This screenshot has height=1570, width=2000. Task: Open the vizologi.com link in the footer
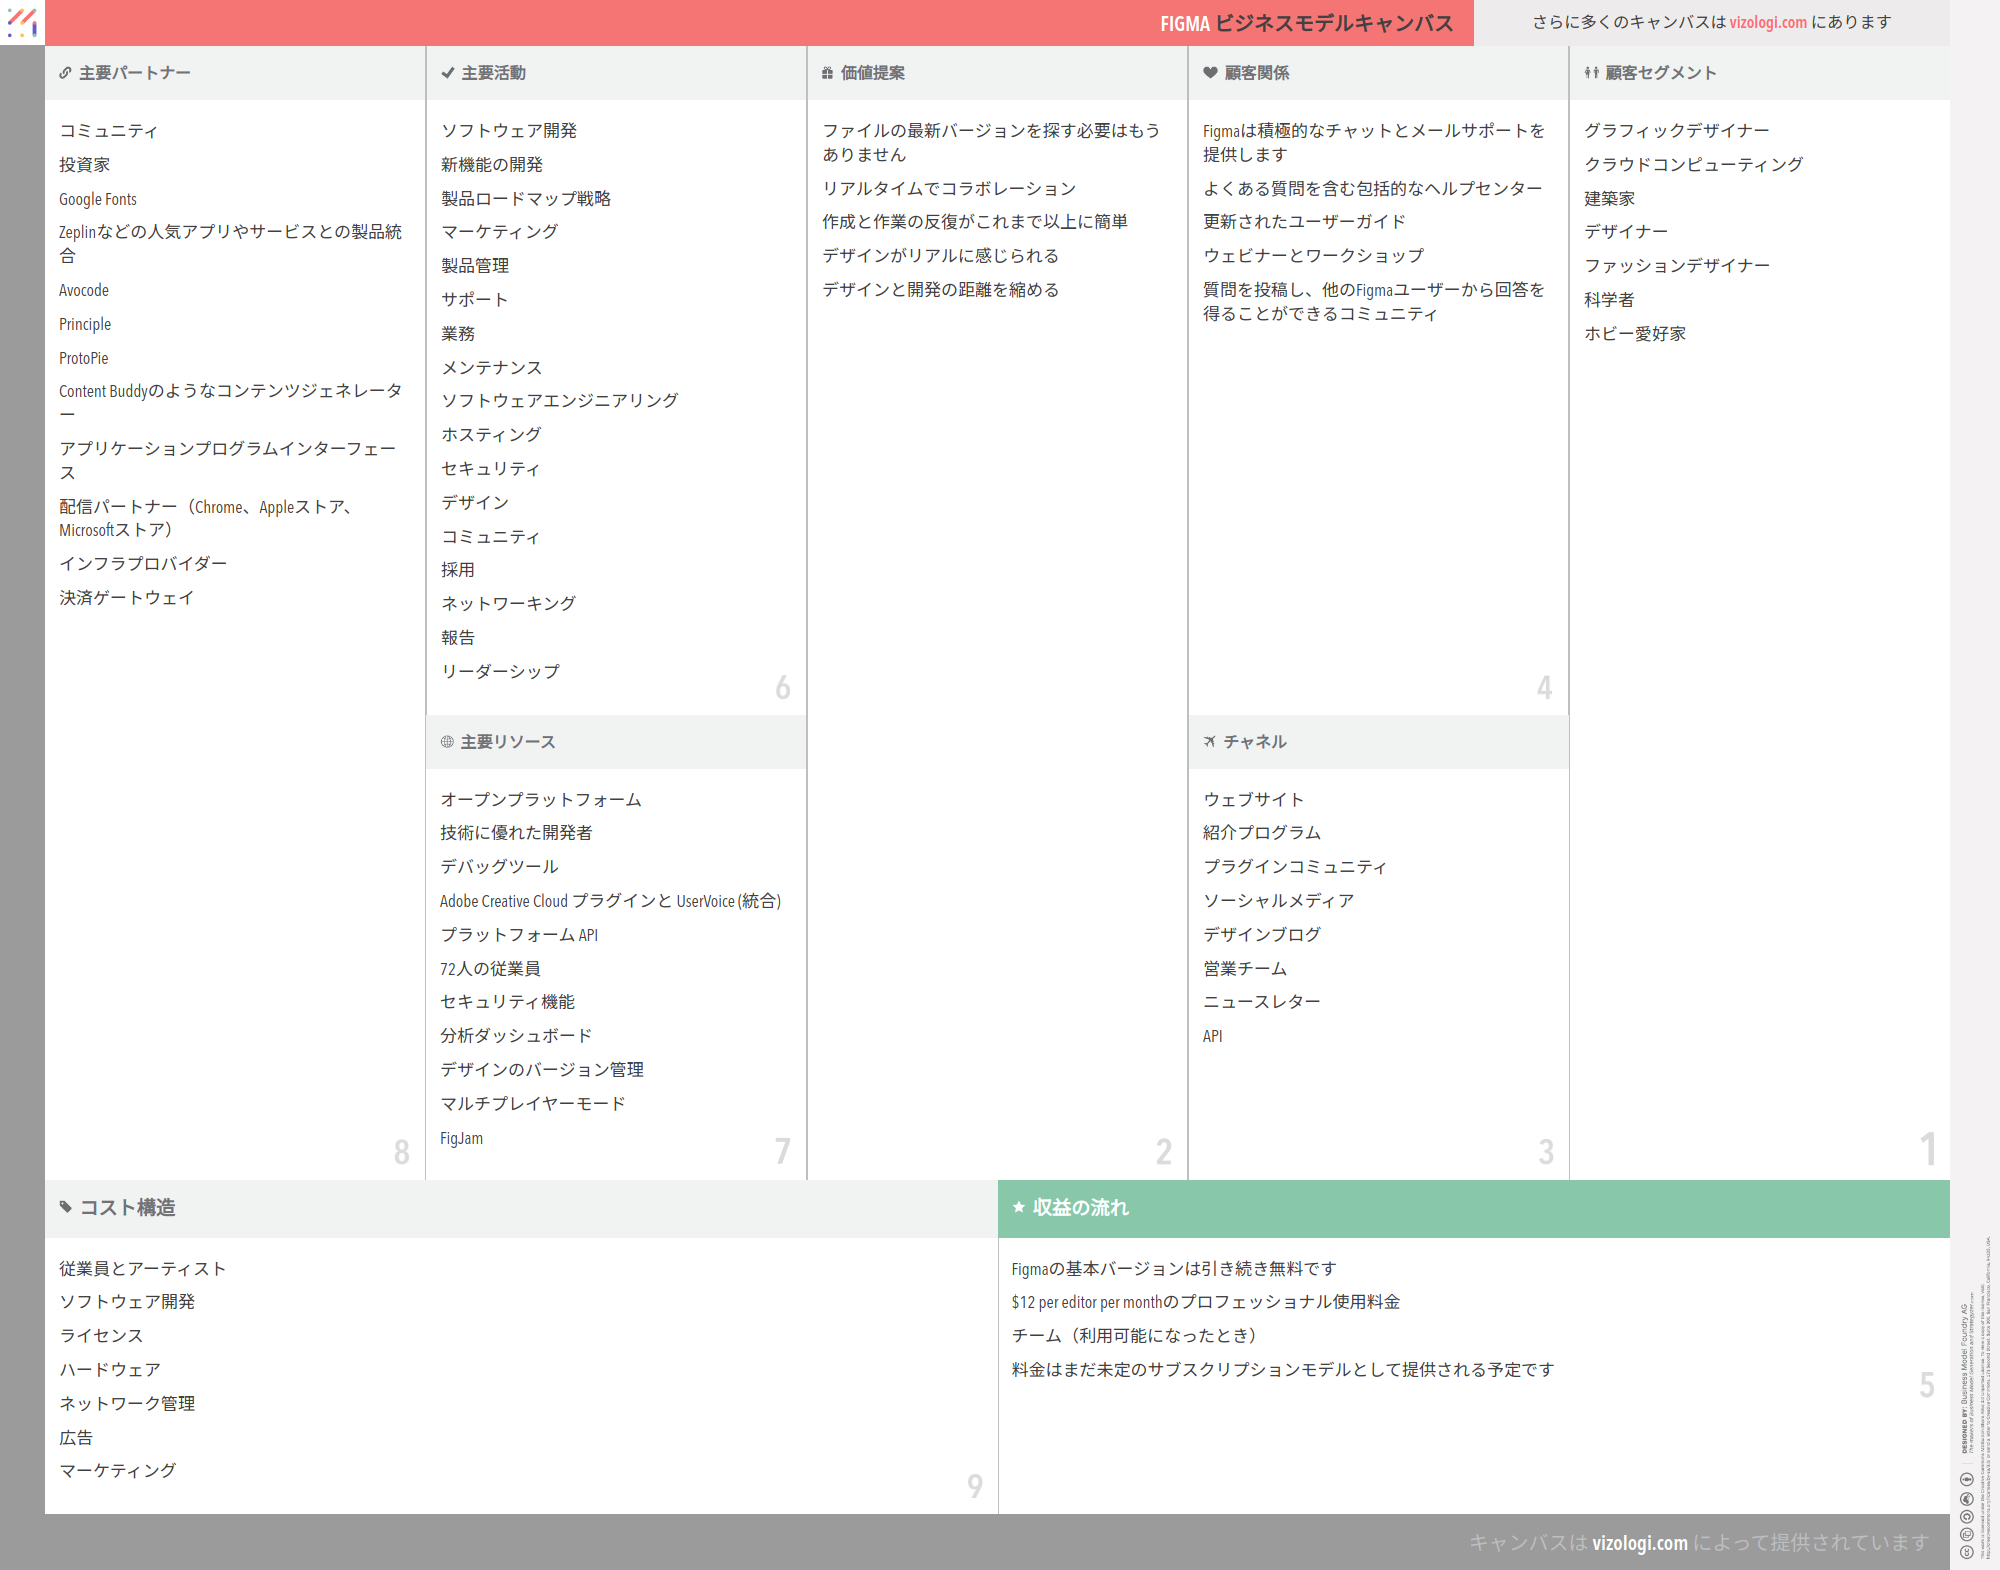click(x=1640, y=1543)
